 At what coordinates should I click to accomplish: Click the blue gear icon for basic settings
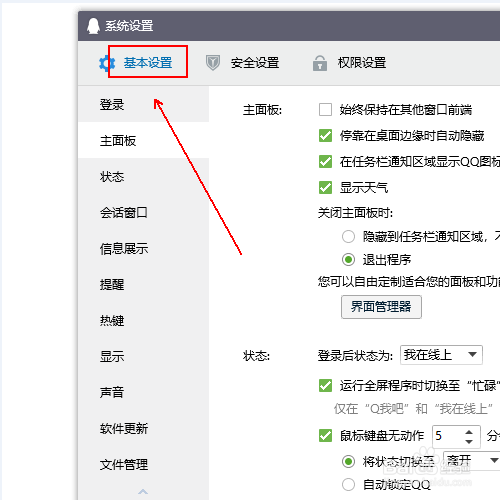pyautogui.click(x=107, y=63)
